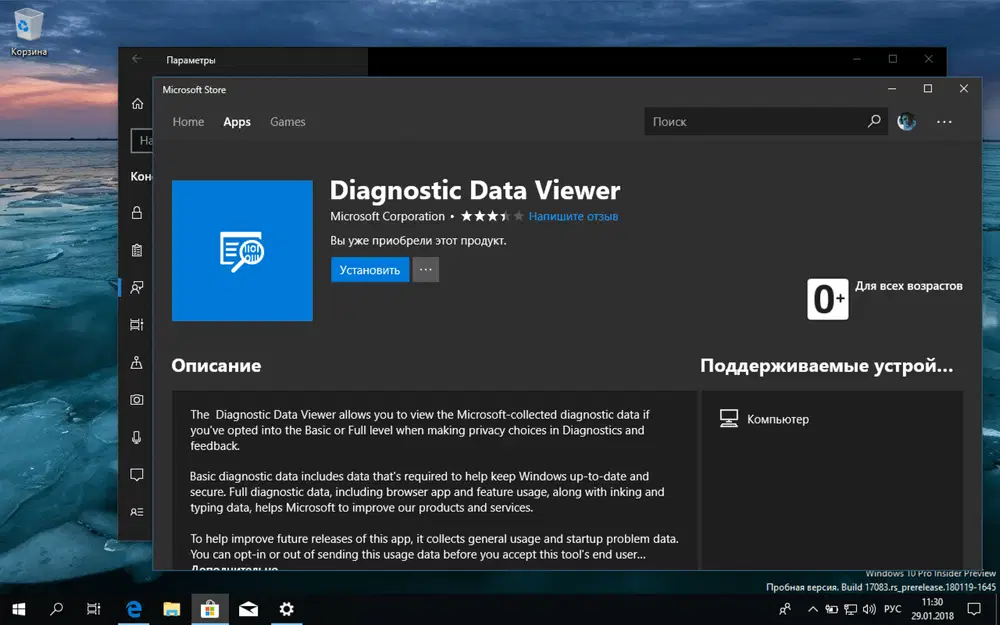This screenshot has width=1000, height=625.
Task: Click the search magnifier in Store search box
Action: [874, 121]
